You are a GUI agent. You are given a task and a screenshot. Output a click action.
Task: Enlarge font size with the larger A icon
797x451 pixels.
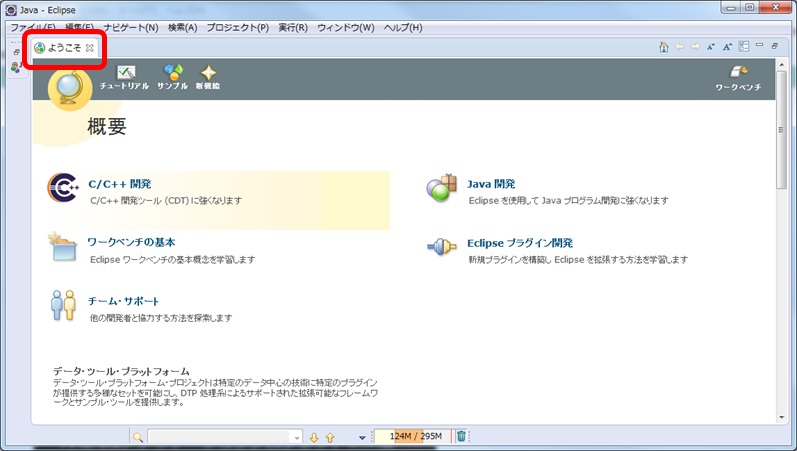pos(727,47)
